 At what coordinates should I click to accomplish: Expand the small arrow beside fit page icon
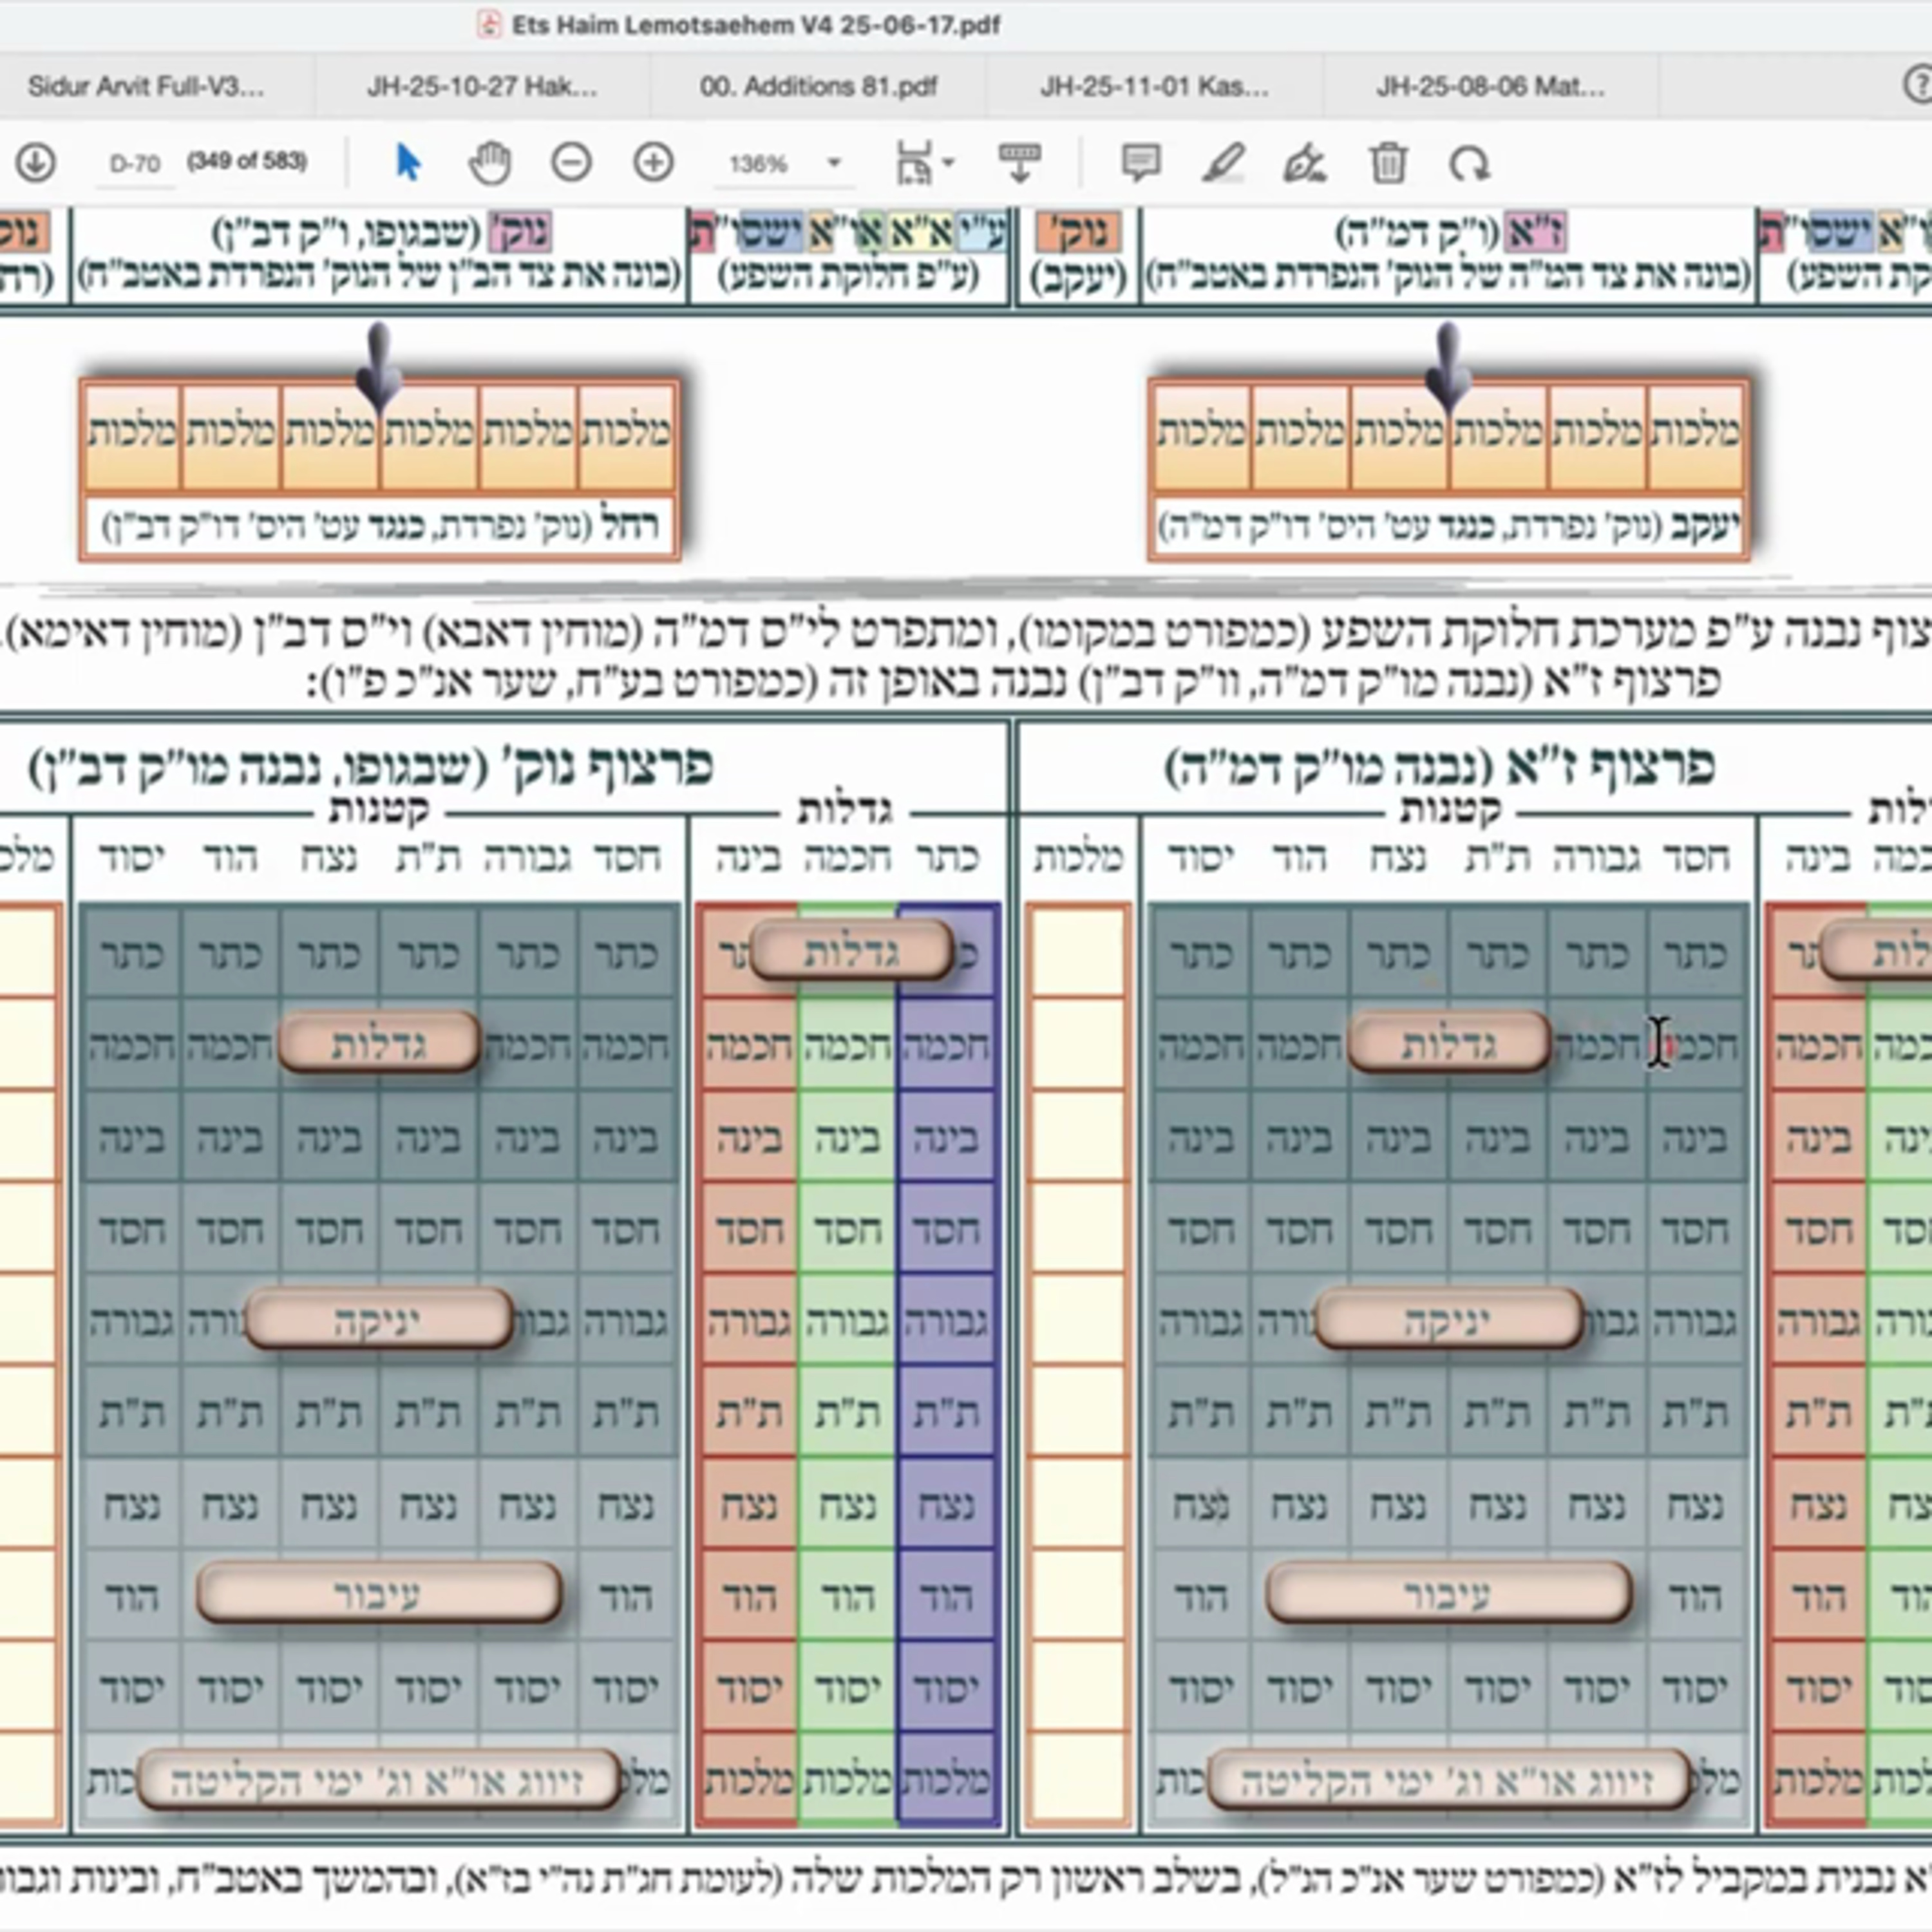pos(948,162)
